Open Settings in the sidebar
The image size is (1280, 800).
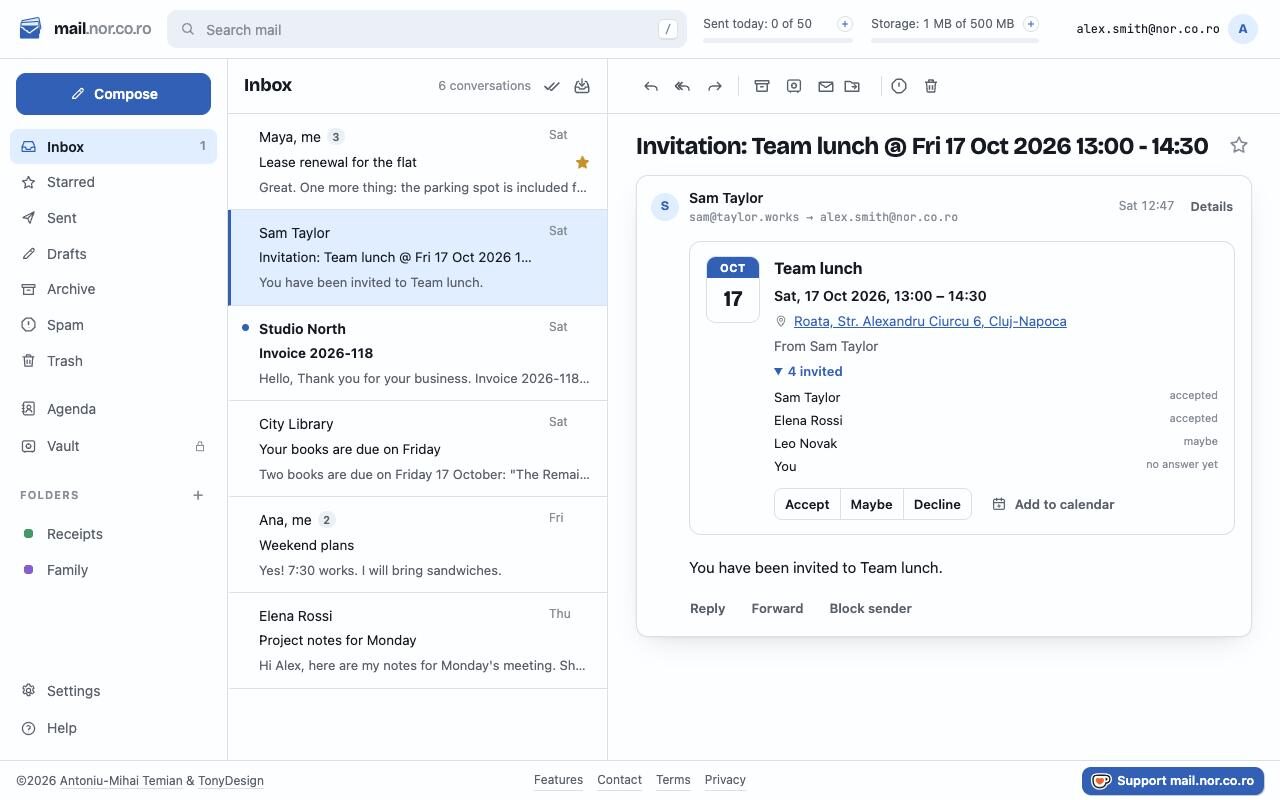tap(113, 691)
